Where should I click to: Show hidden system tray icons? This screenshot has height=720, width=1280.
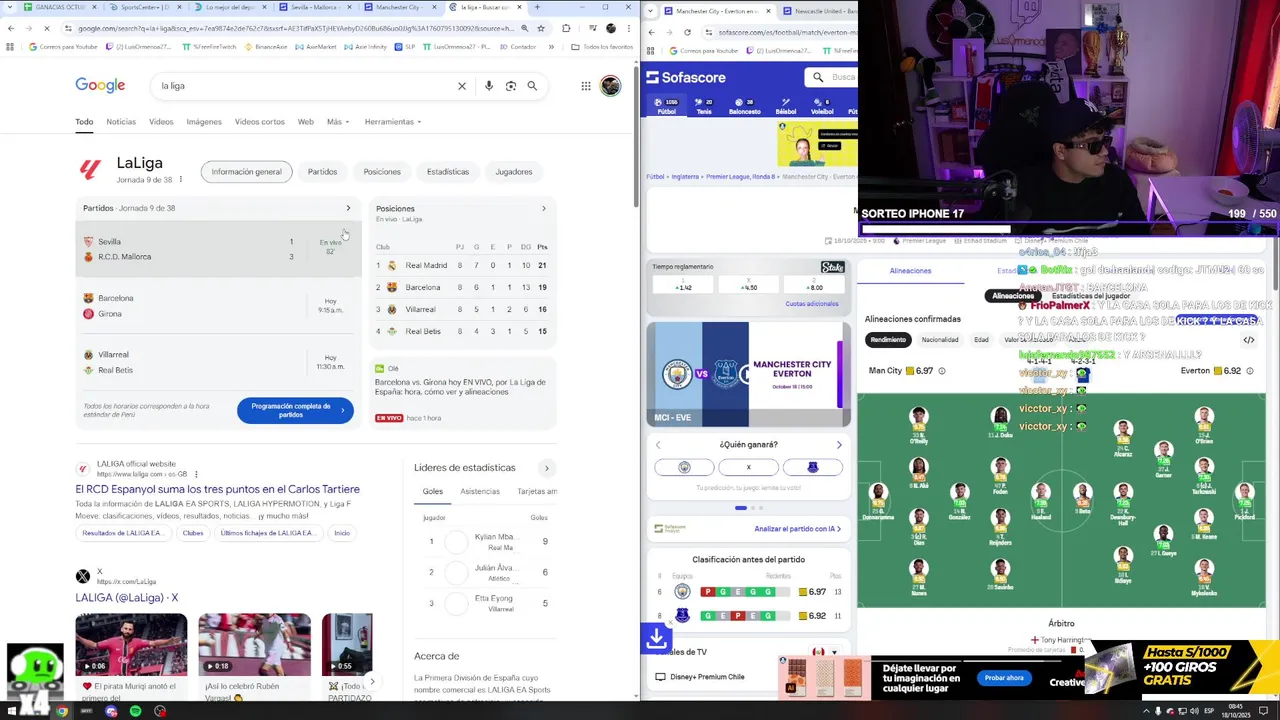(1146, 711)
